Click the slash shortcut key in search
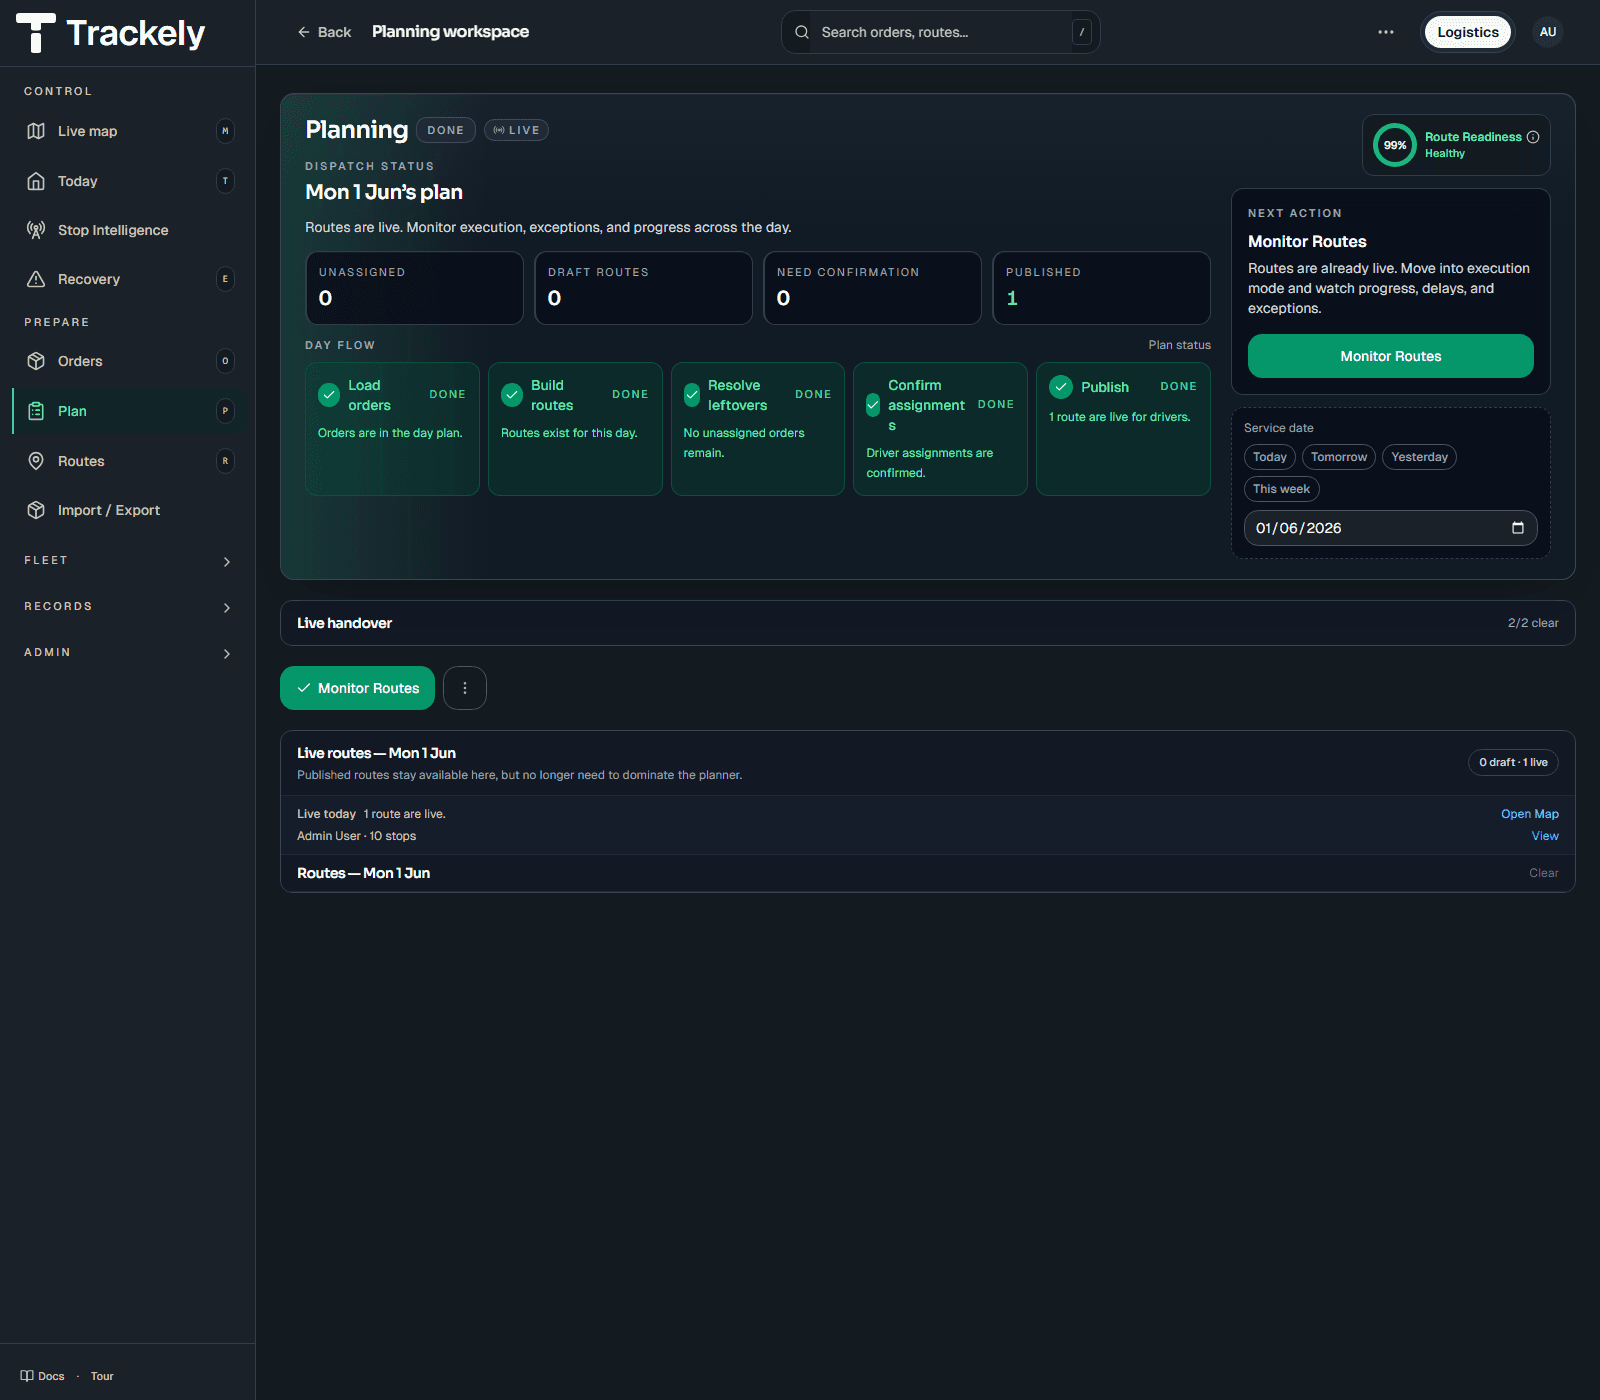This screenshot has height=1400, width=1600. pos(1082,32)
